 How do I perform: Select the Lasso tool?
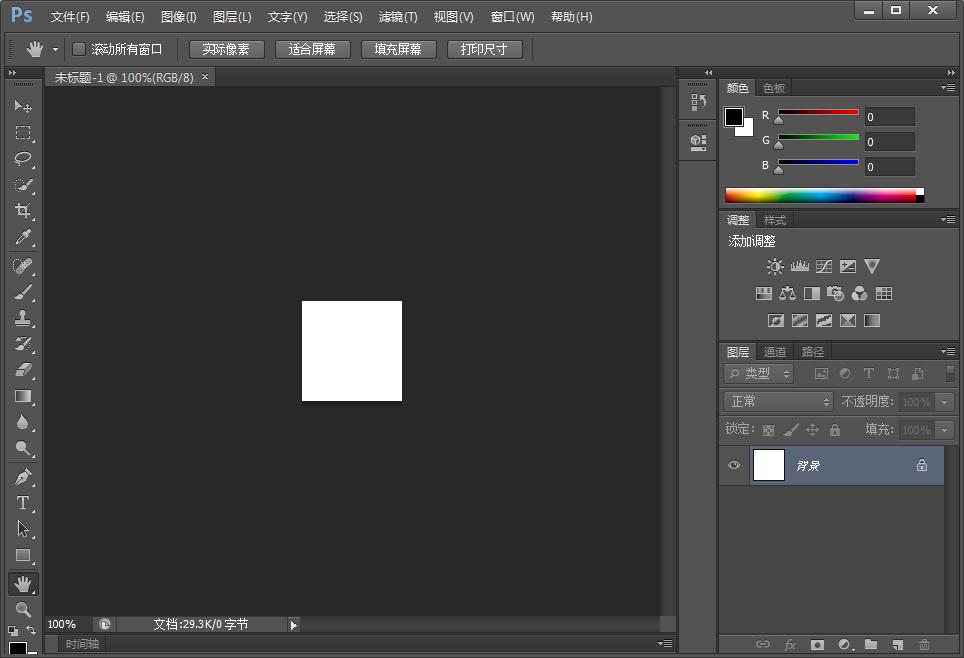coord(23,159)
